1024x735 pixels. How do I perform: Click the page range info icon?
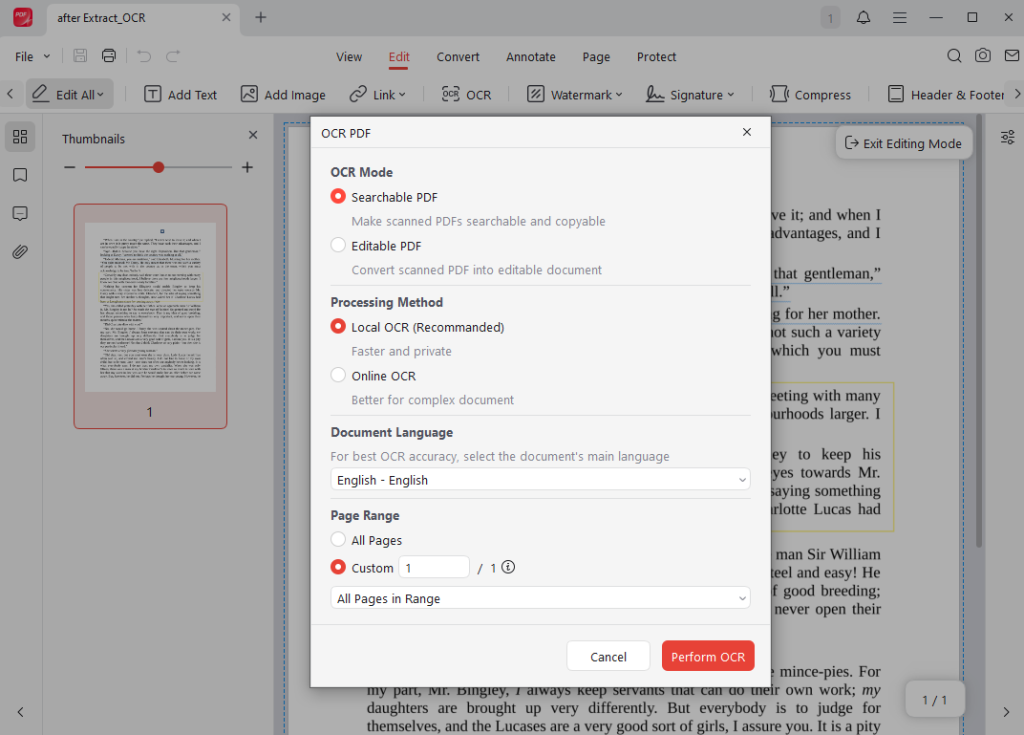(x=508, y=567)
